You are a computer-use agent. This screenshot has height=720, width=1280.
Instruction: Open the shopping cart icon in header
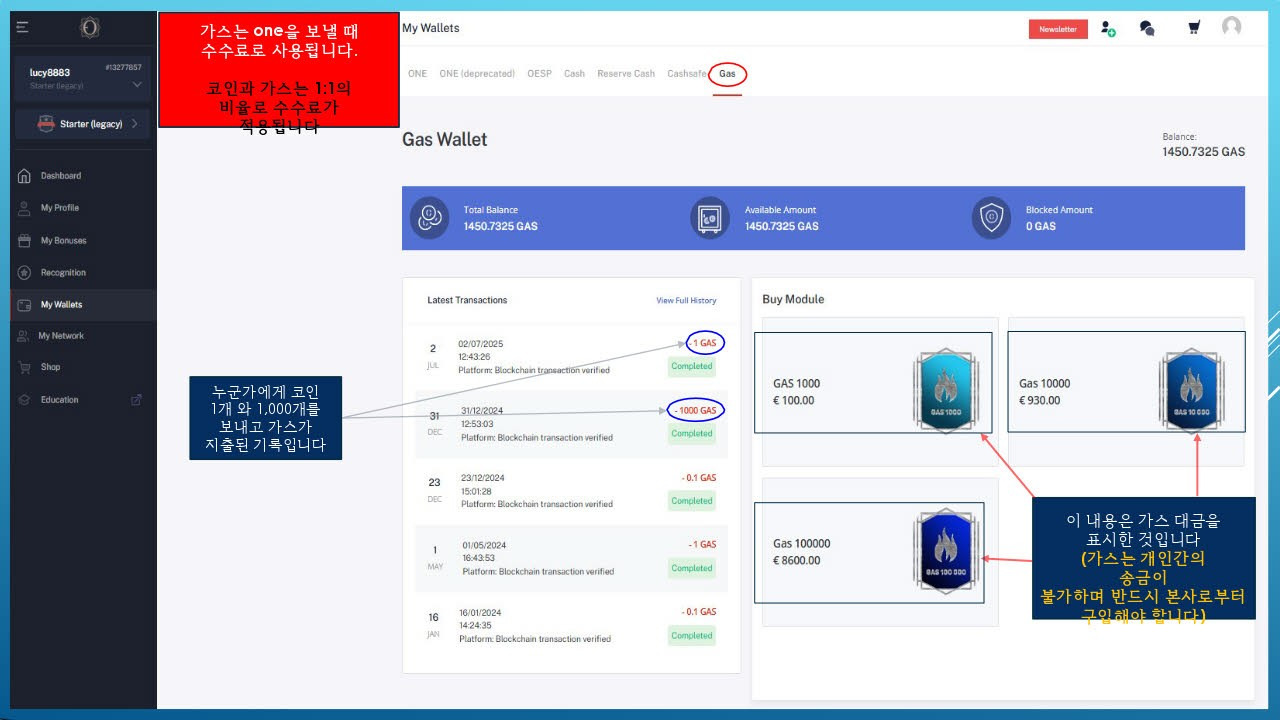tap(1194, 28)
